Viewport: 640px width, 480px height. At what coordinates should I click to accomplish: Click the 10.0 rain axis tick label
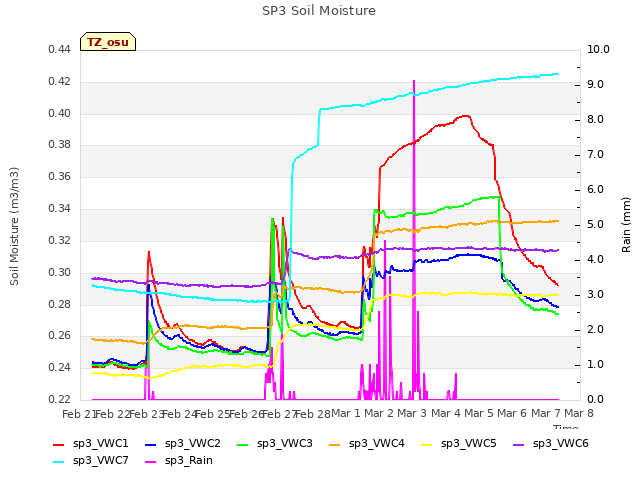tap(598, 49)
